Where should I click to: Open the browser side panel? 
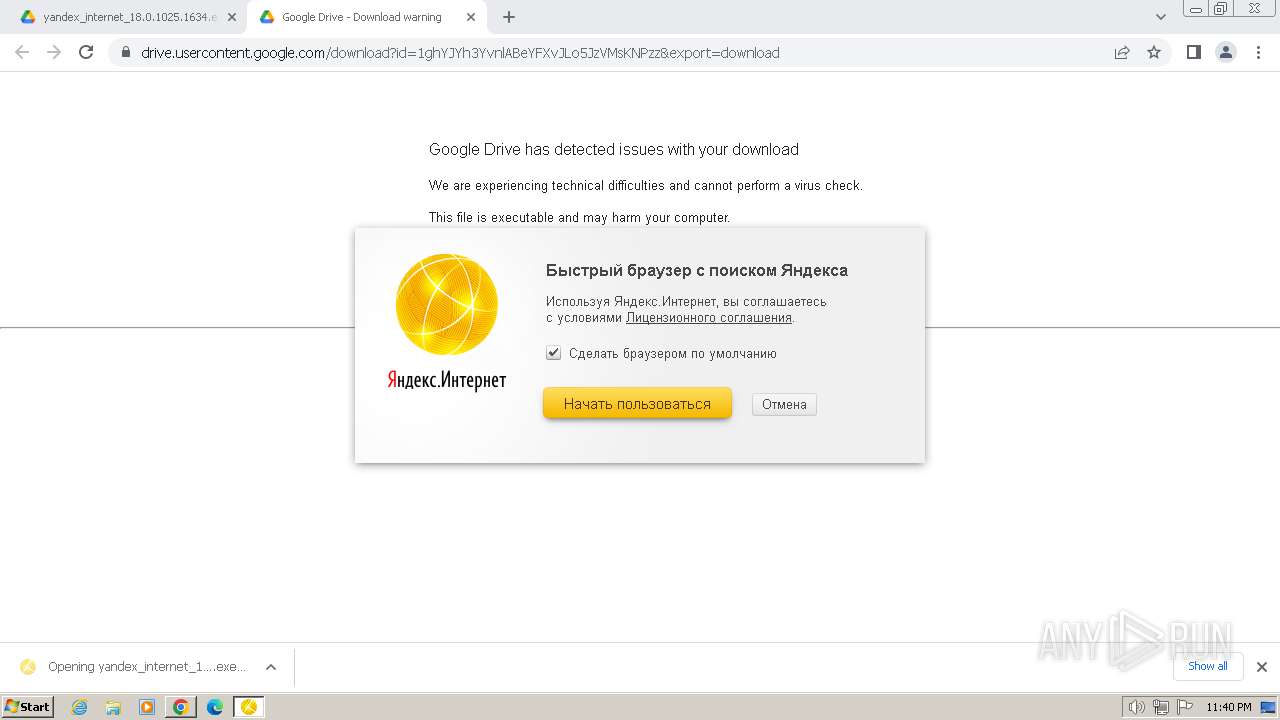pos(1194,53)
